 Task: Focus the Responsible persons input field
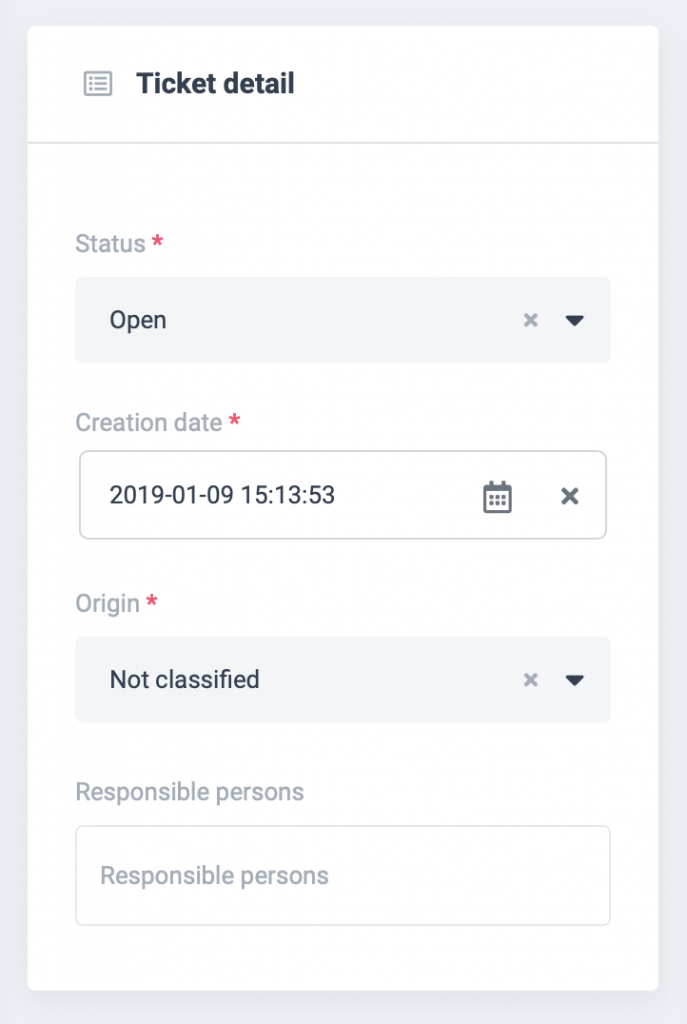pos(342,876)
